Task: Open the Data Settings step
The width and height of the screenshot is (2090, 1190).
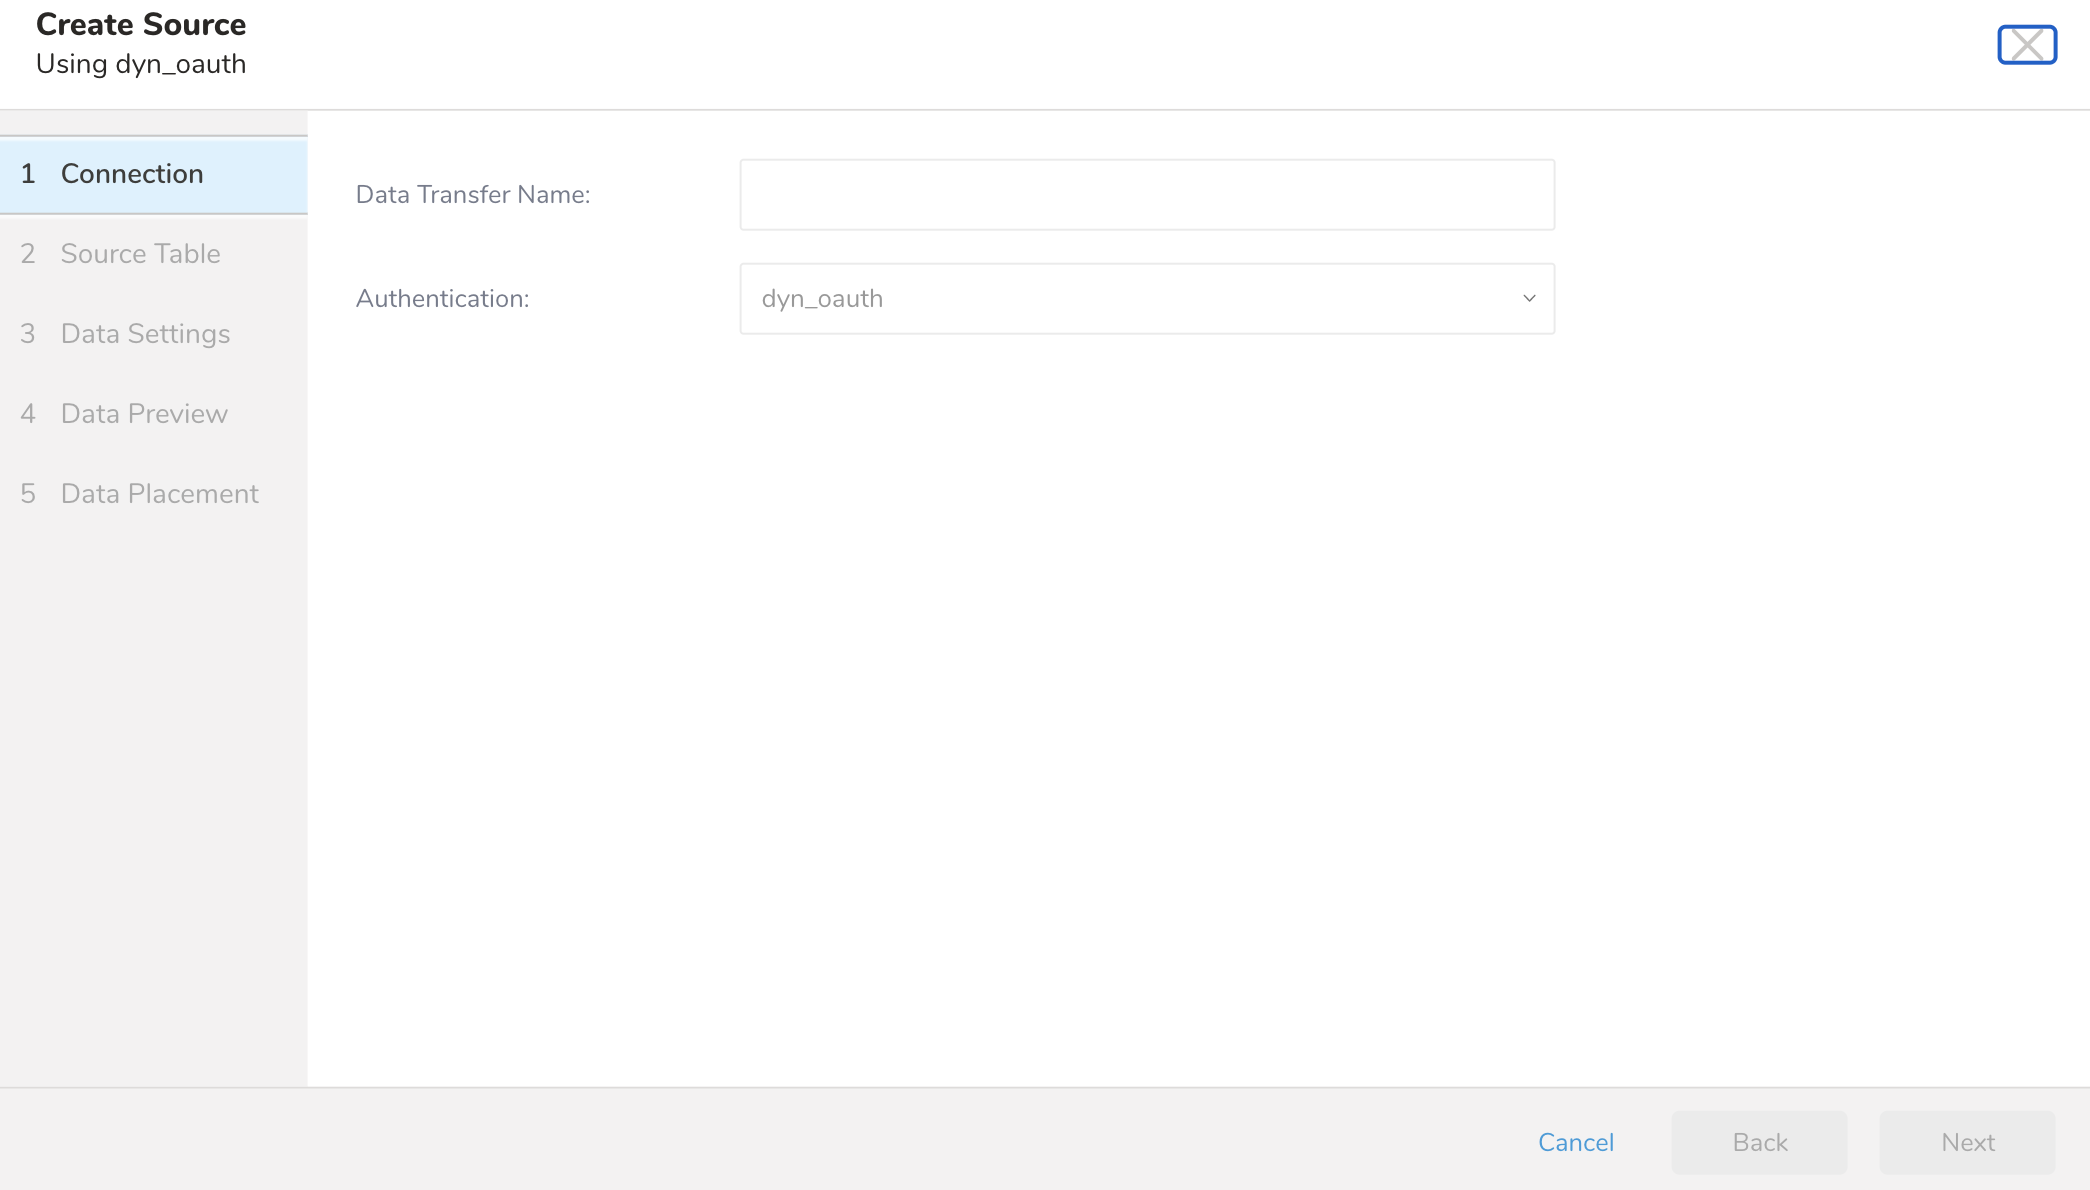Action: 145,334
